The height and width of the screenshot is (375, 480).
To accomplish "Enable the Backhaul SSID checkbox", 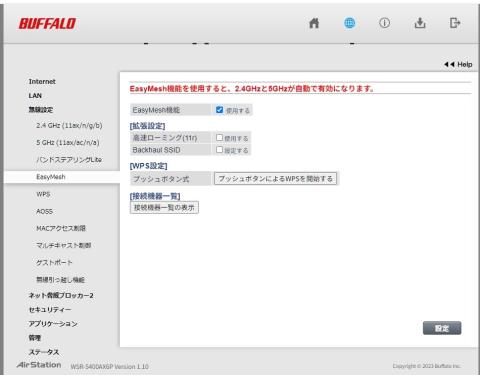I will 219,150.
